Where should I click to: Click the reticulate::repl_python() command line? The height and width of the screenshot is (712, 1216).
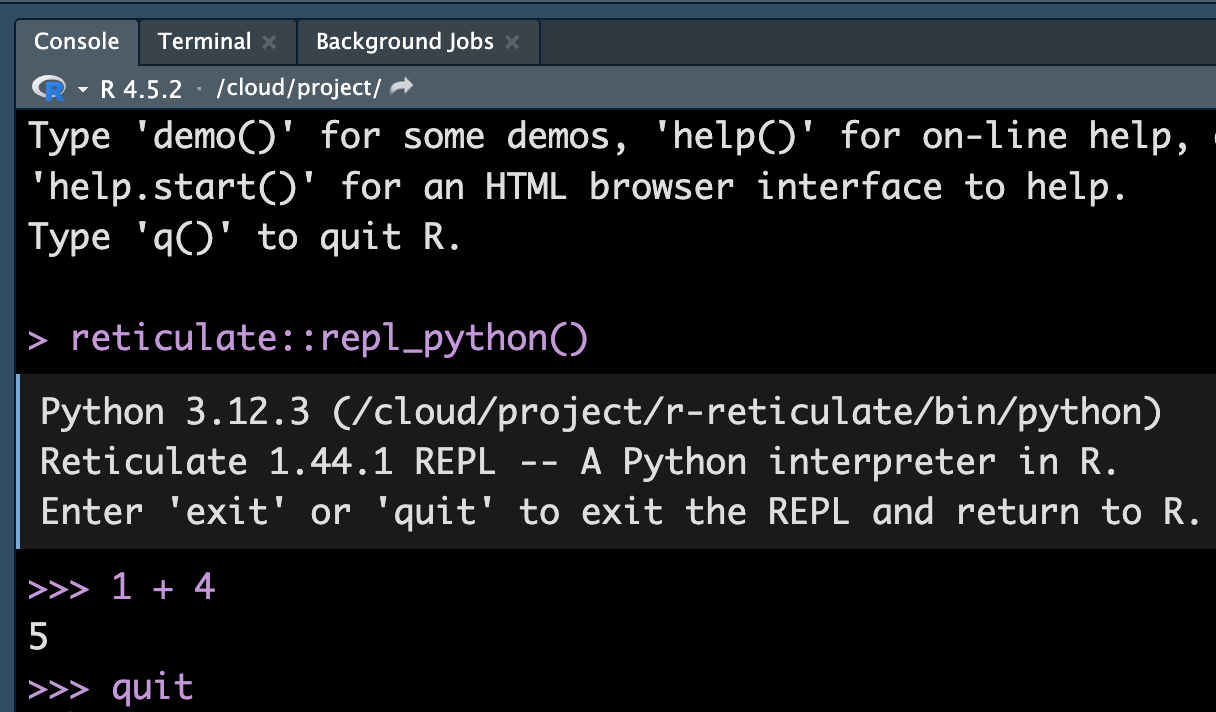pos(329,339)
